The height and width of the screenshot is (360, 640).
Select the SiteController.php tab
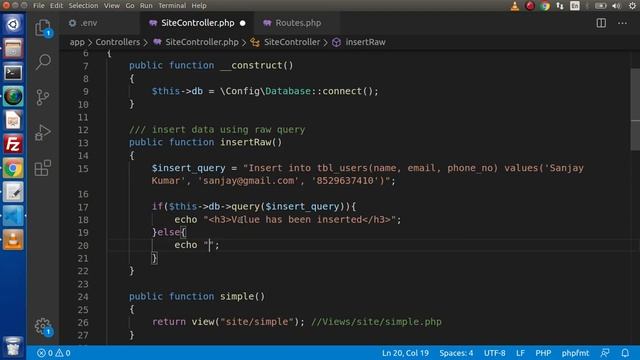coord(197,23)
